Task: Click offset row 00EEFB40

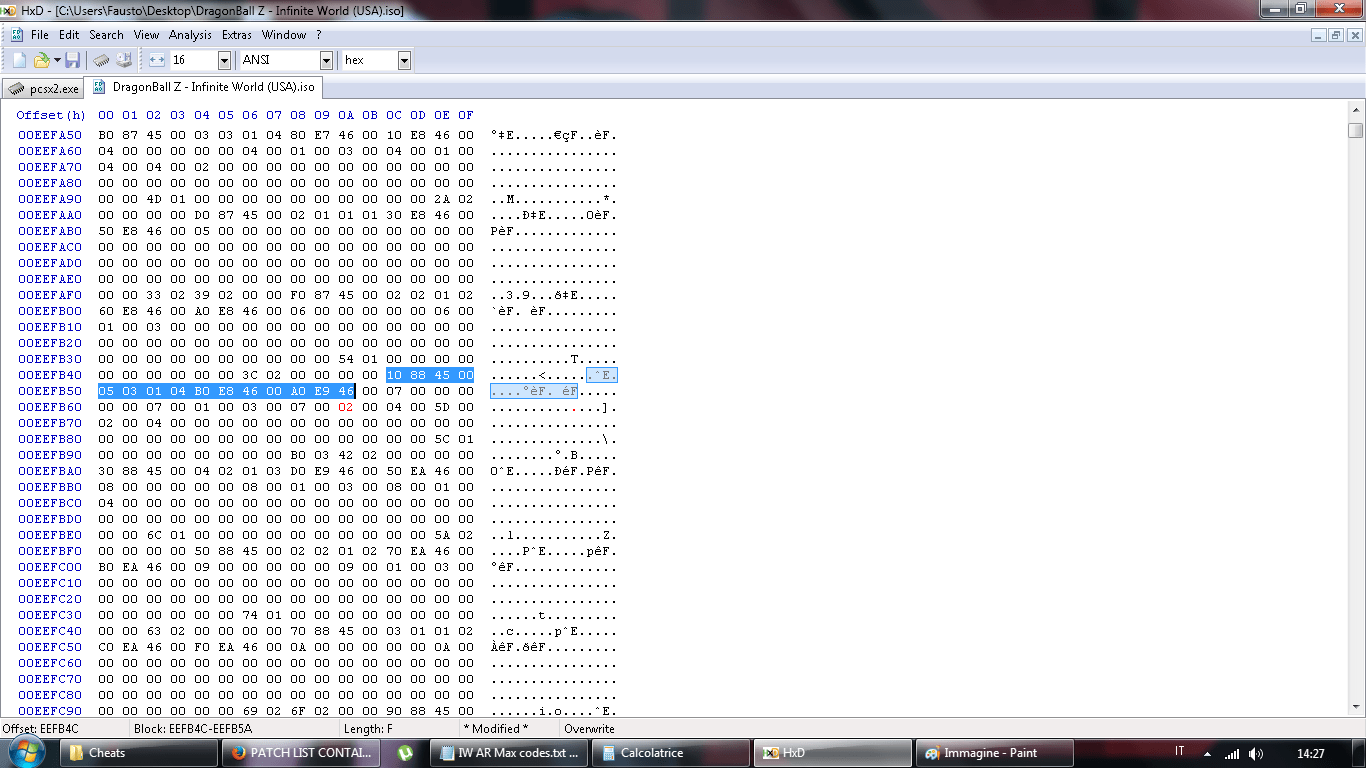Action: [x=50, y=375]
